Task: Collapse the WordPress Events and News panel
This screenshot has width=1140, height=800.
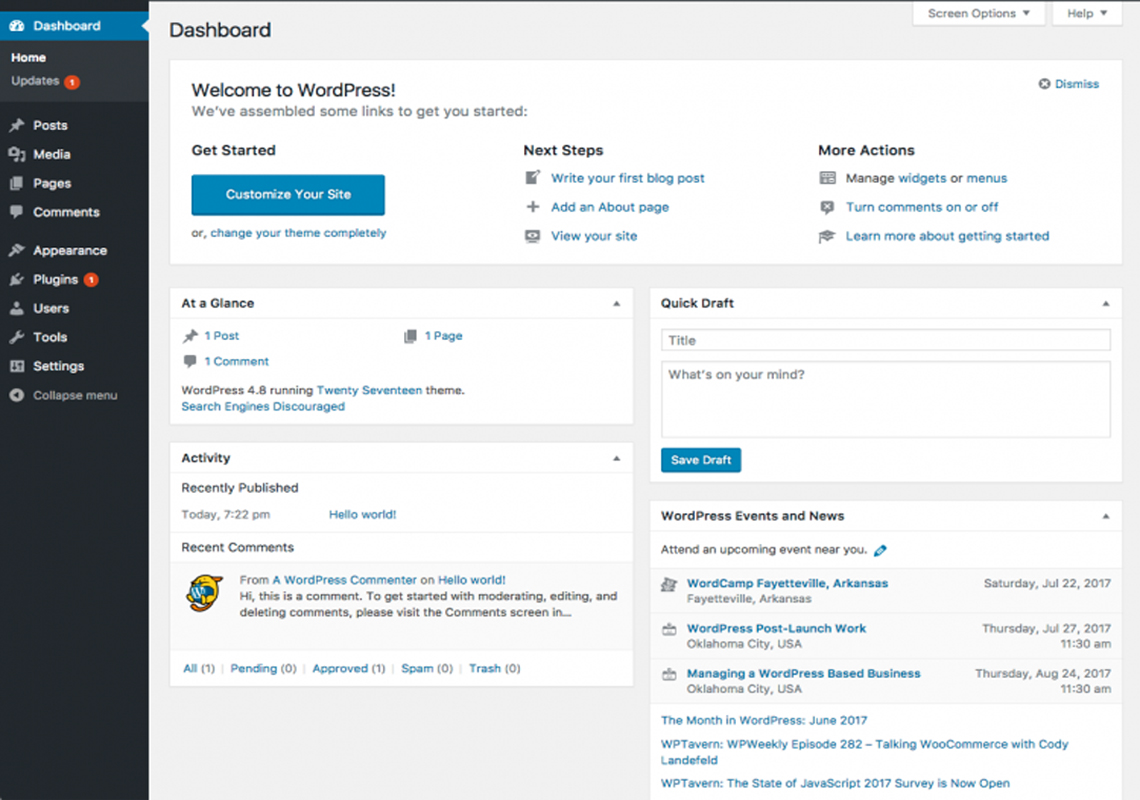Action: tap(1106, 516)
